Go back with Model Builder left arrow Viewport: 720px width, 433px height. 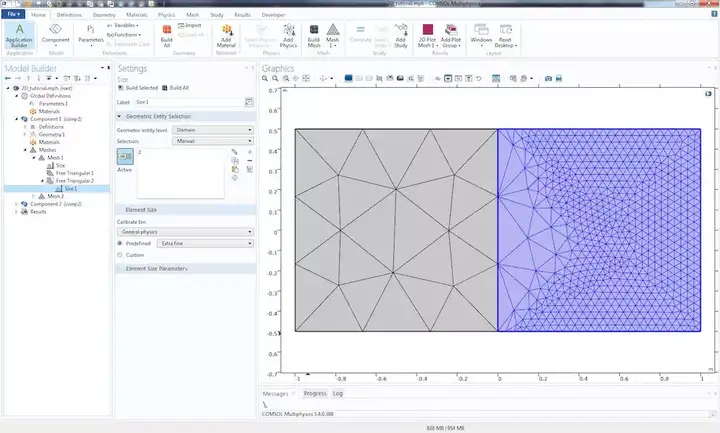8,79
